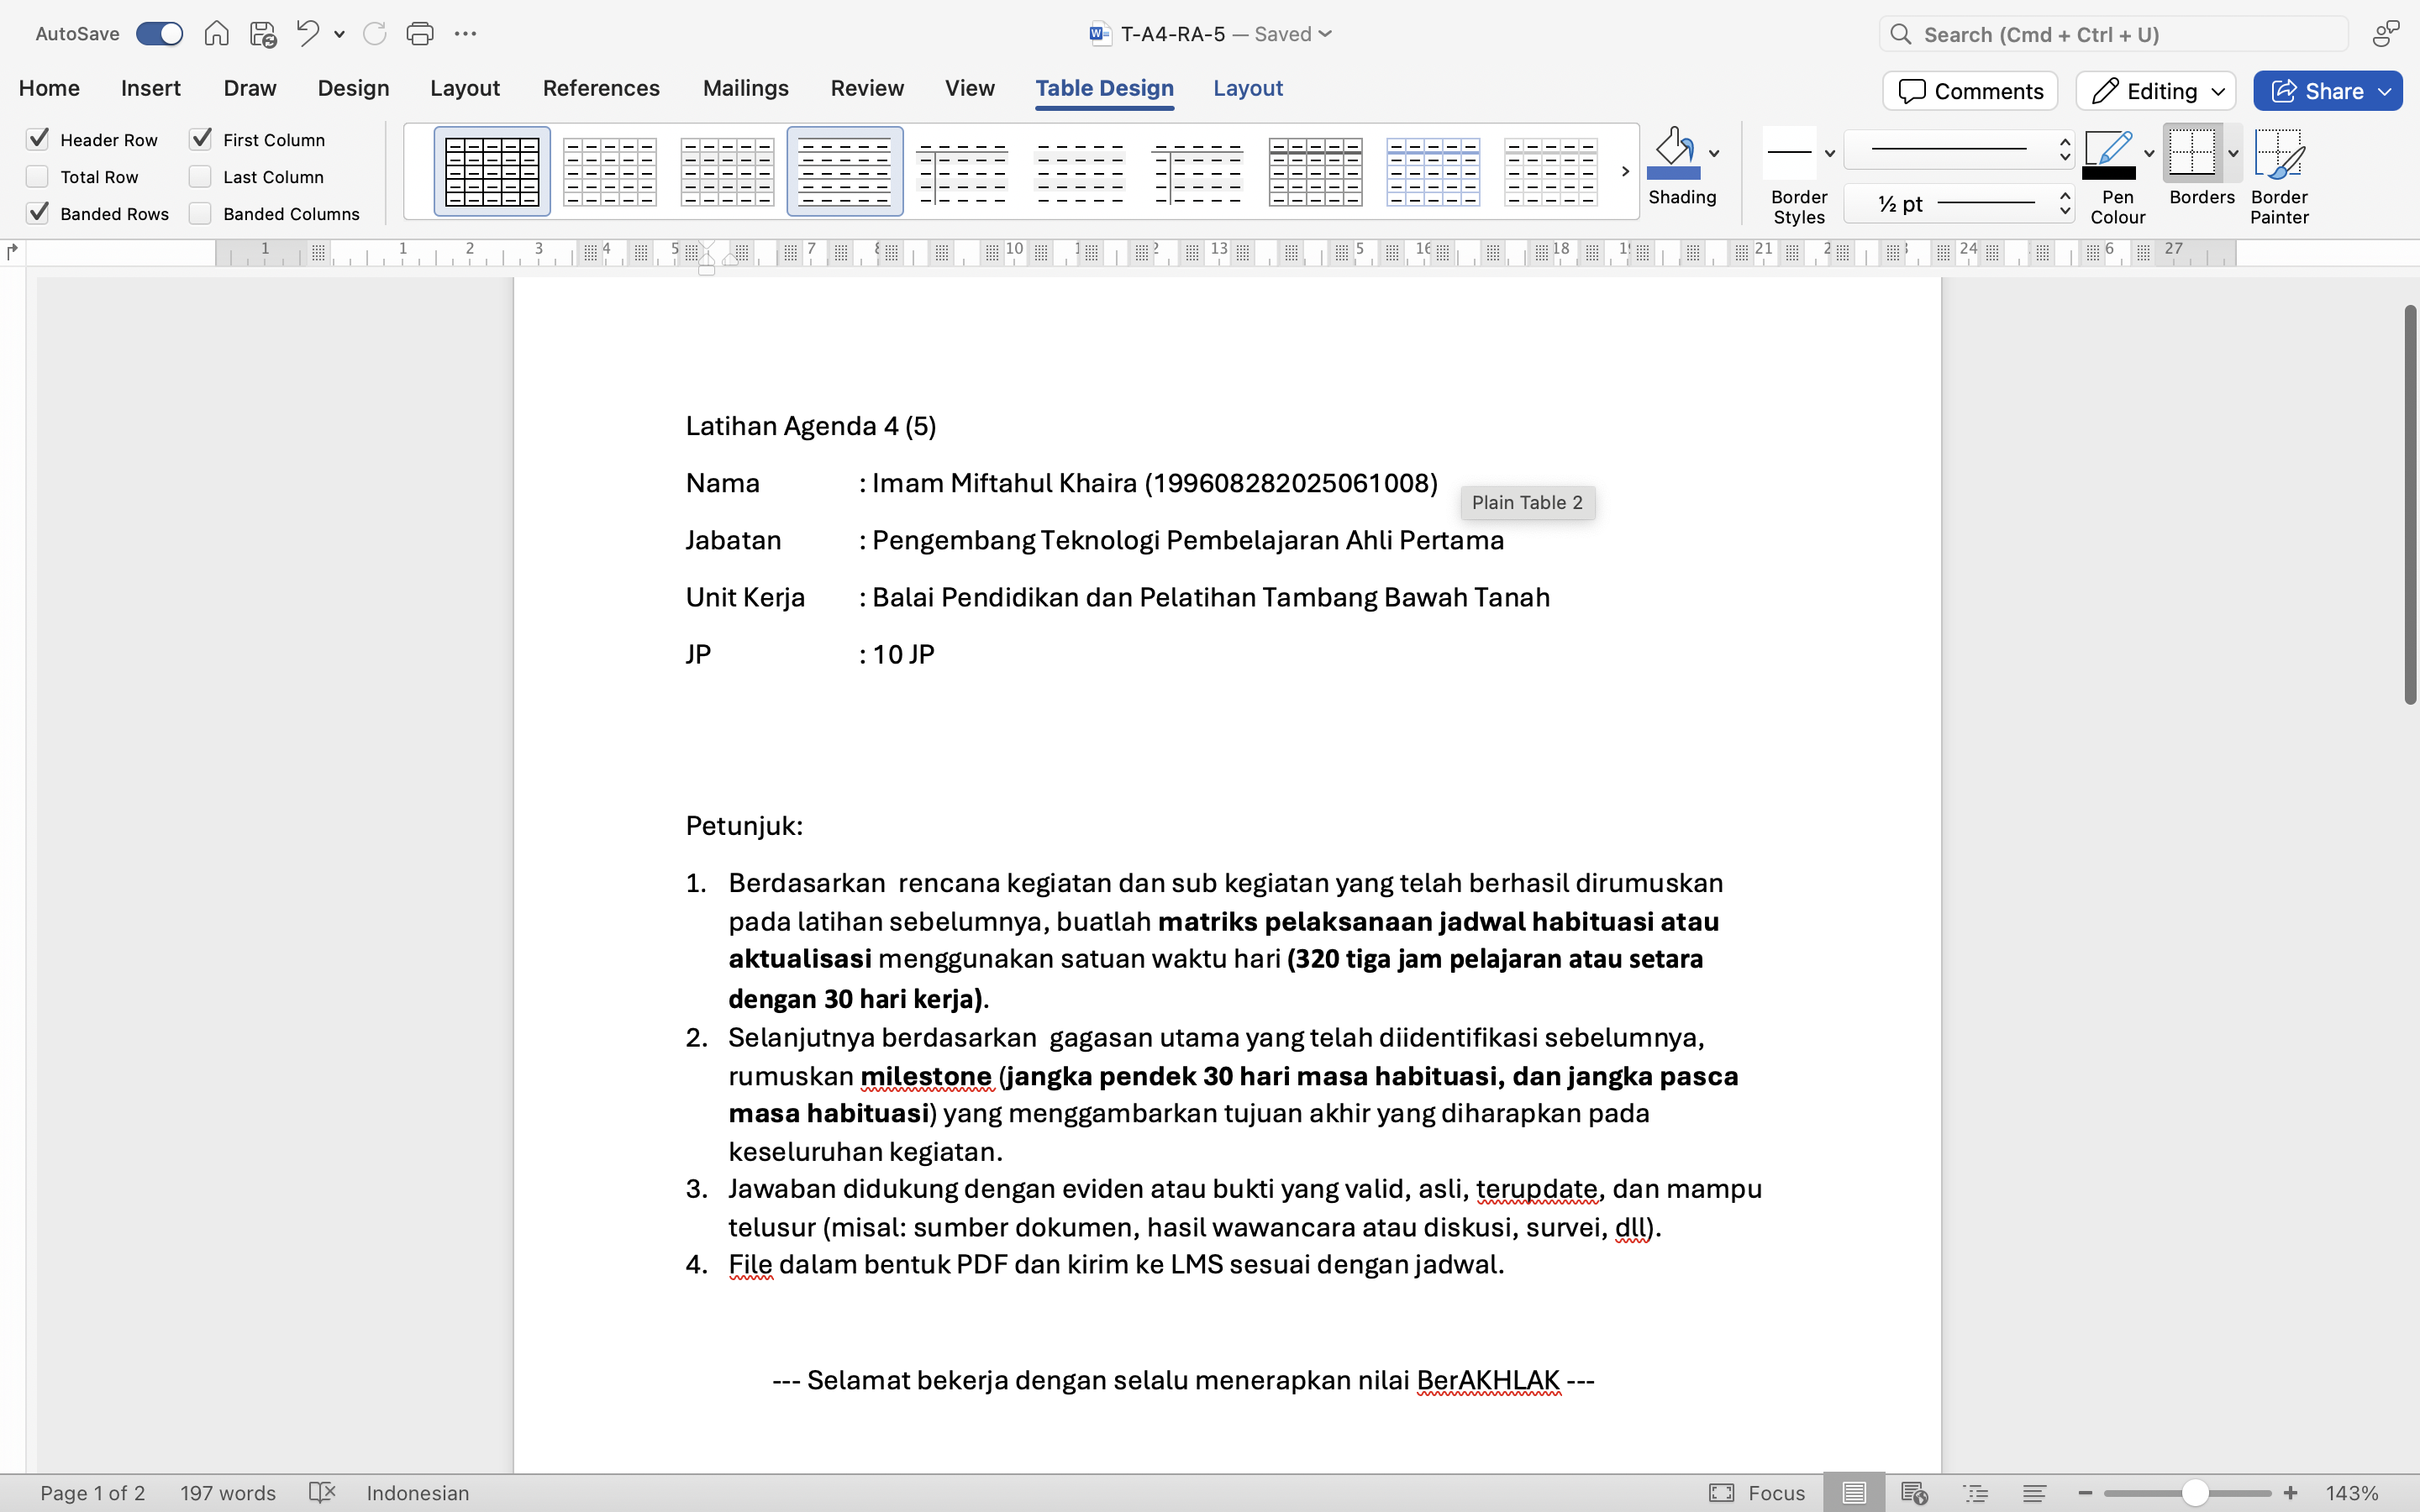Viewport: 2420px width, 1512px height.
Task: Click the Comments button
Action: coord(1969,91)
